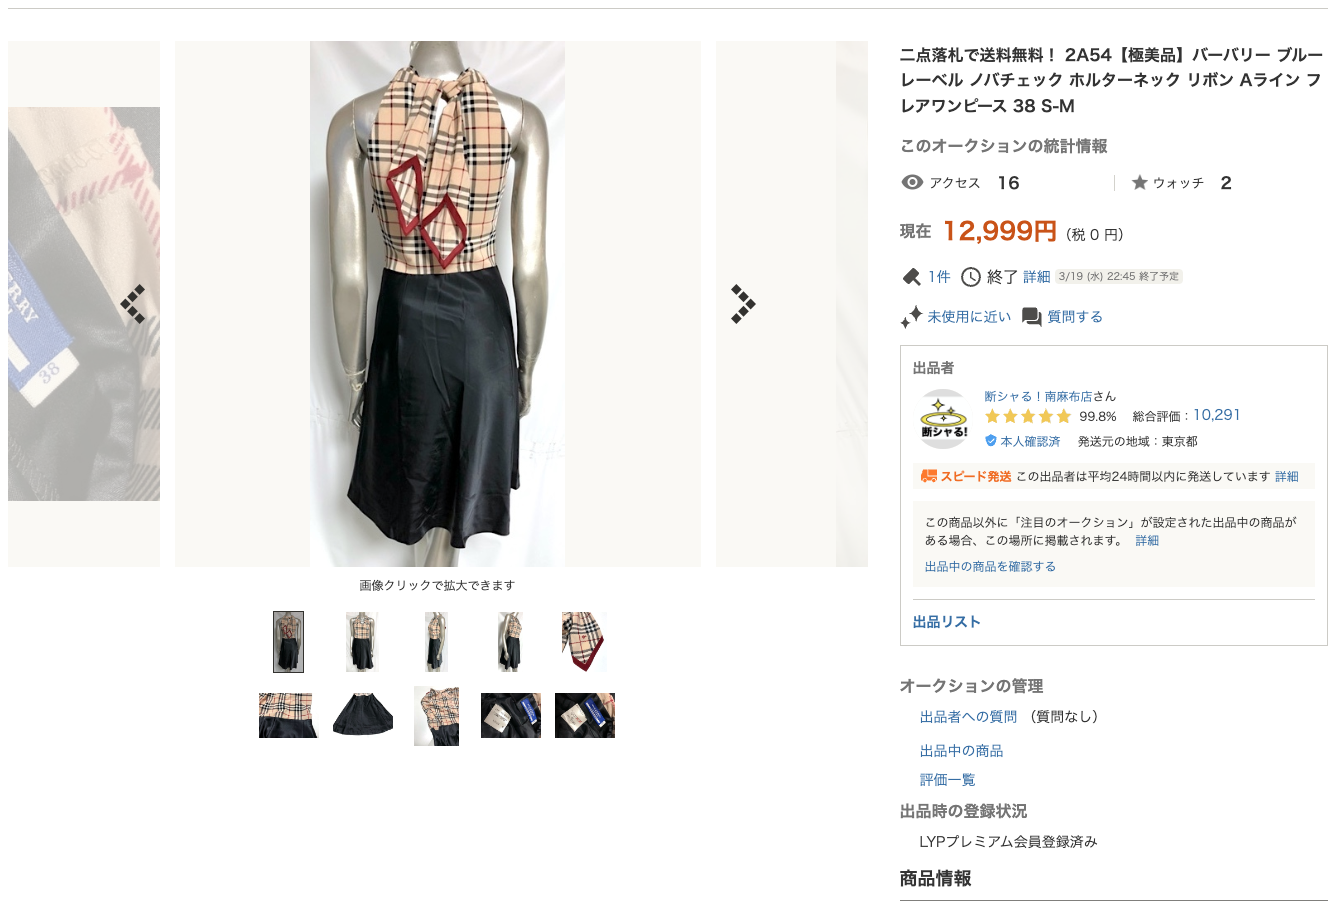This screenshot has width=1340, height=912.
Task: Open the 出品リスト link
Action: pyautogui.click(x=946, y=622)
